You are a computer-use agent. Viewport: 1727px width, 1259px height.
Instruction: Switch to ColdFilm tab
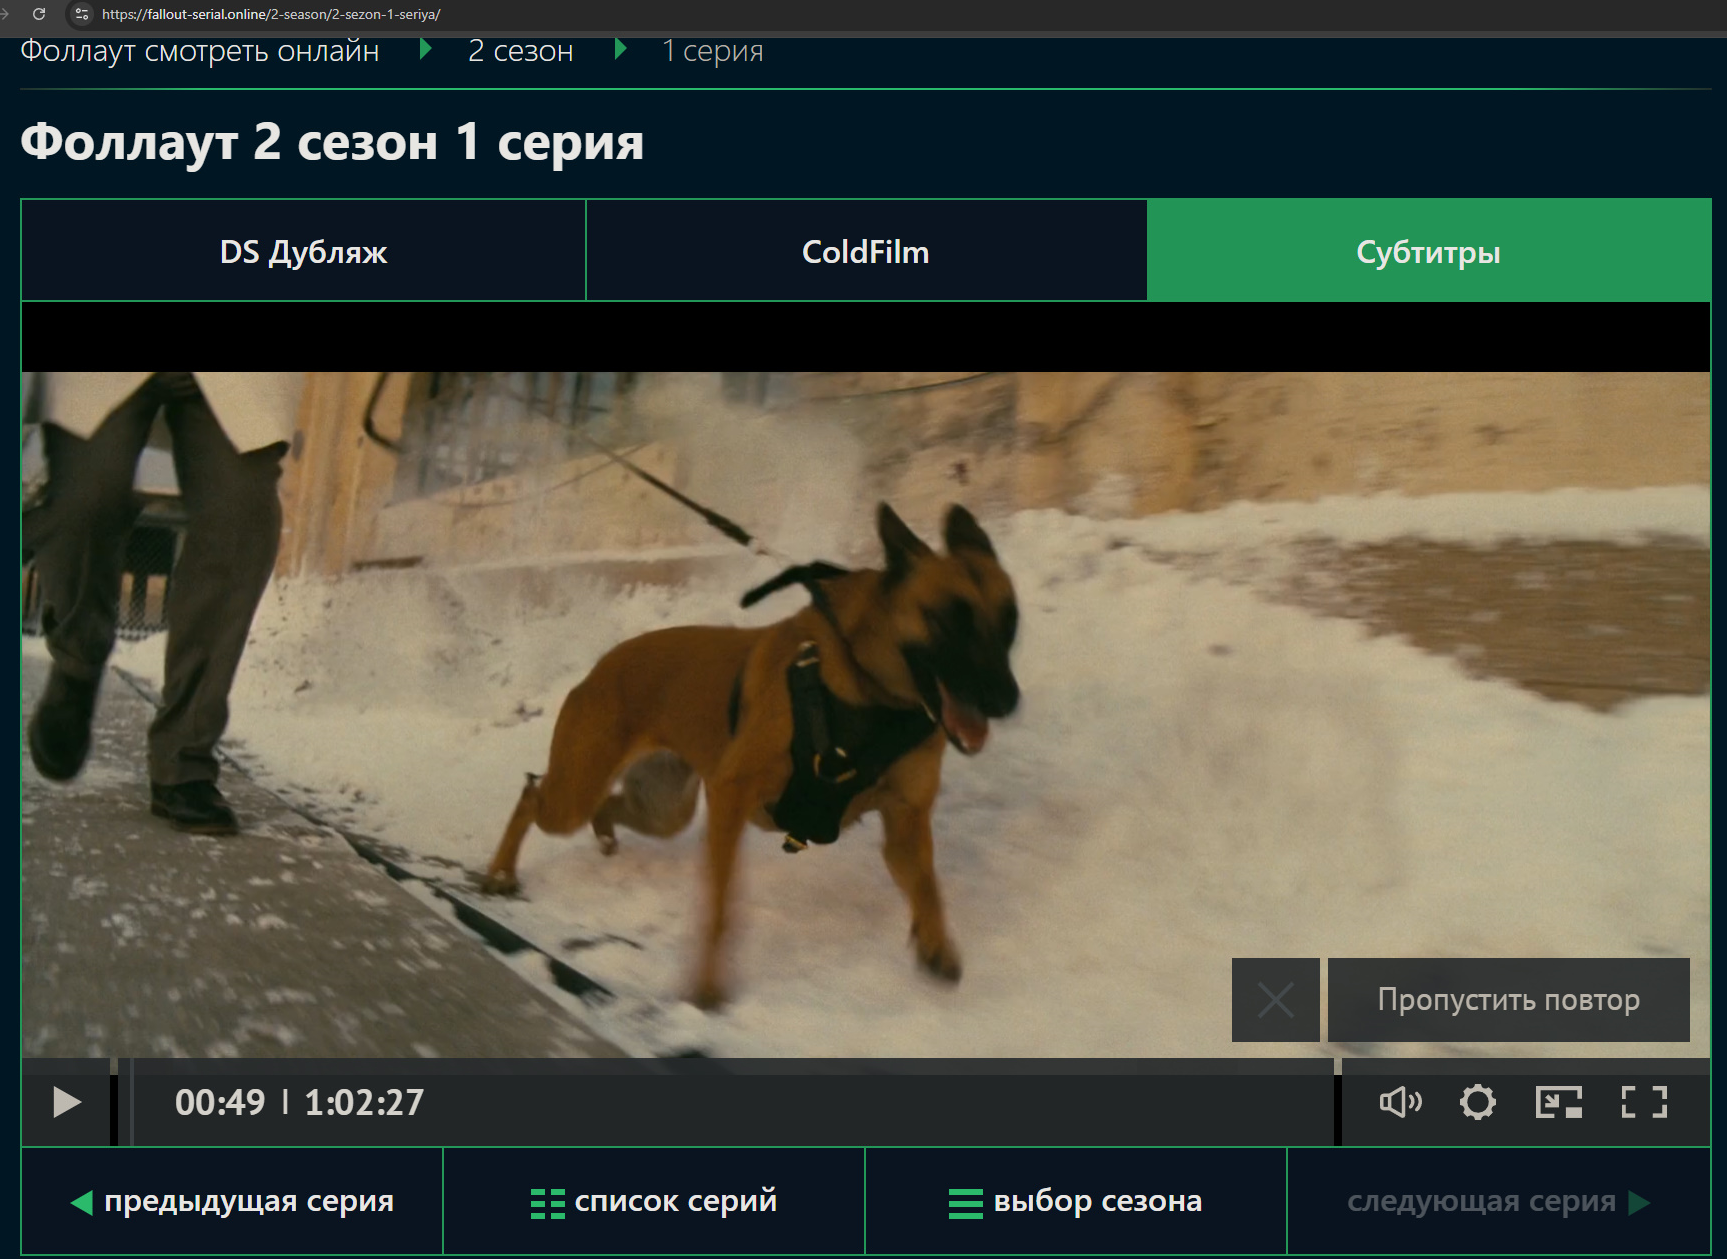click(x=866, y=251)
